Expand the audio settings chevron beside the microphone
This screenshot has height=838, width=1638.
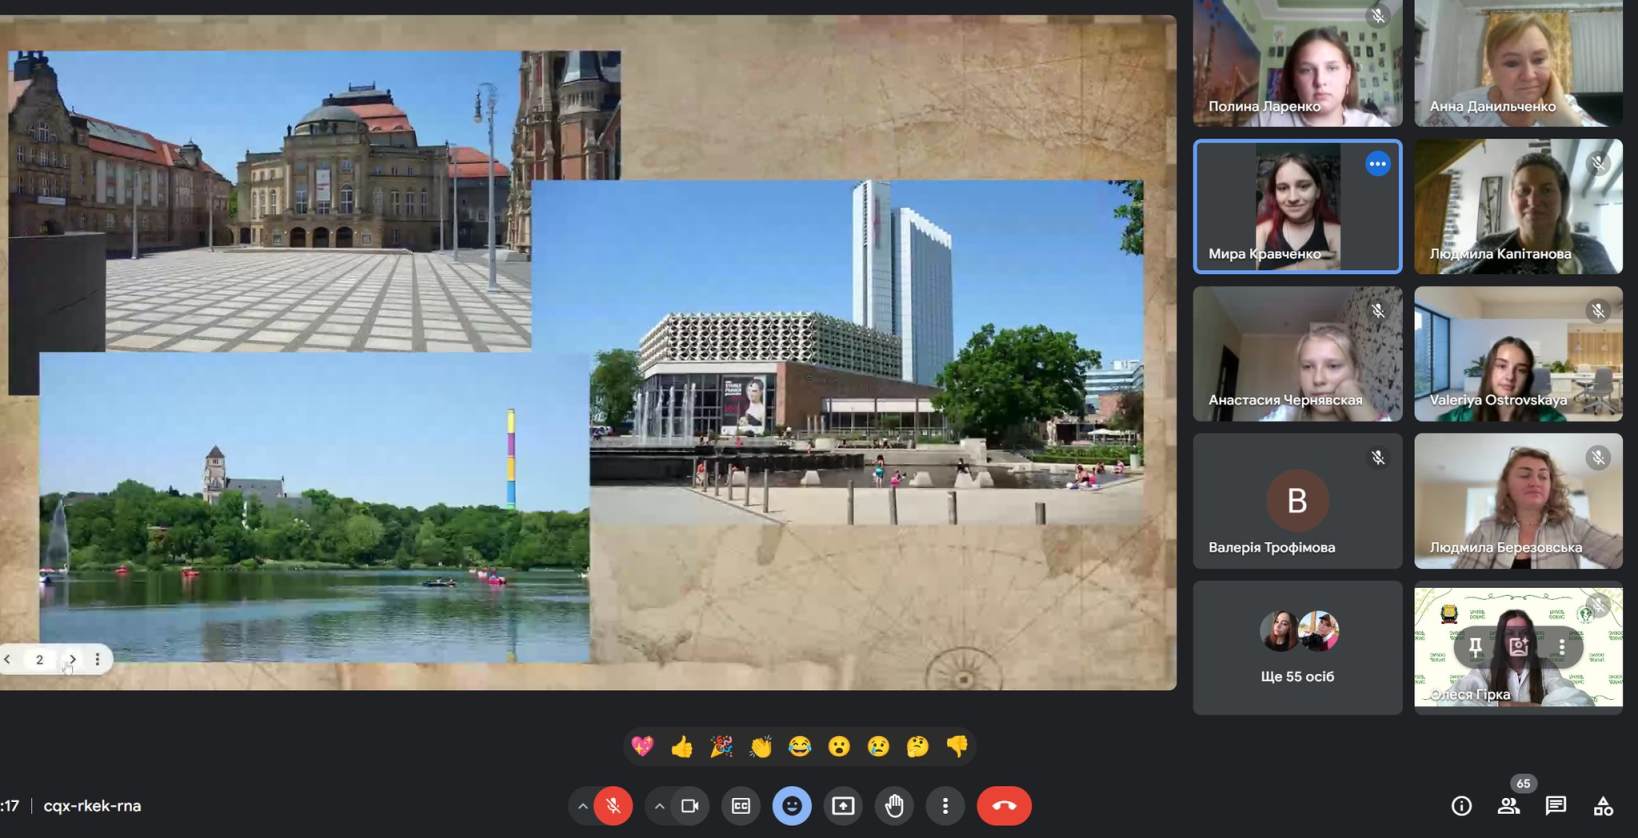click(x=582, y=806)
